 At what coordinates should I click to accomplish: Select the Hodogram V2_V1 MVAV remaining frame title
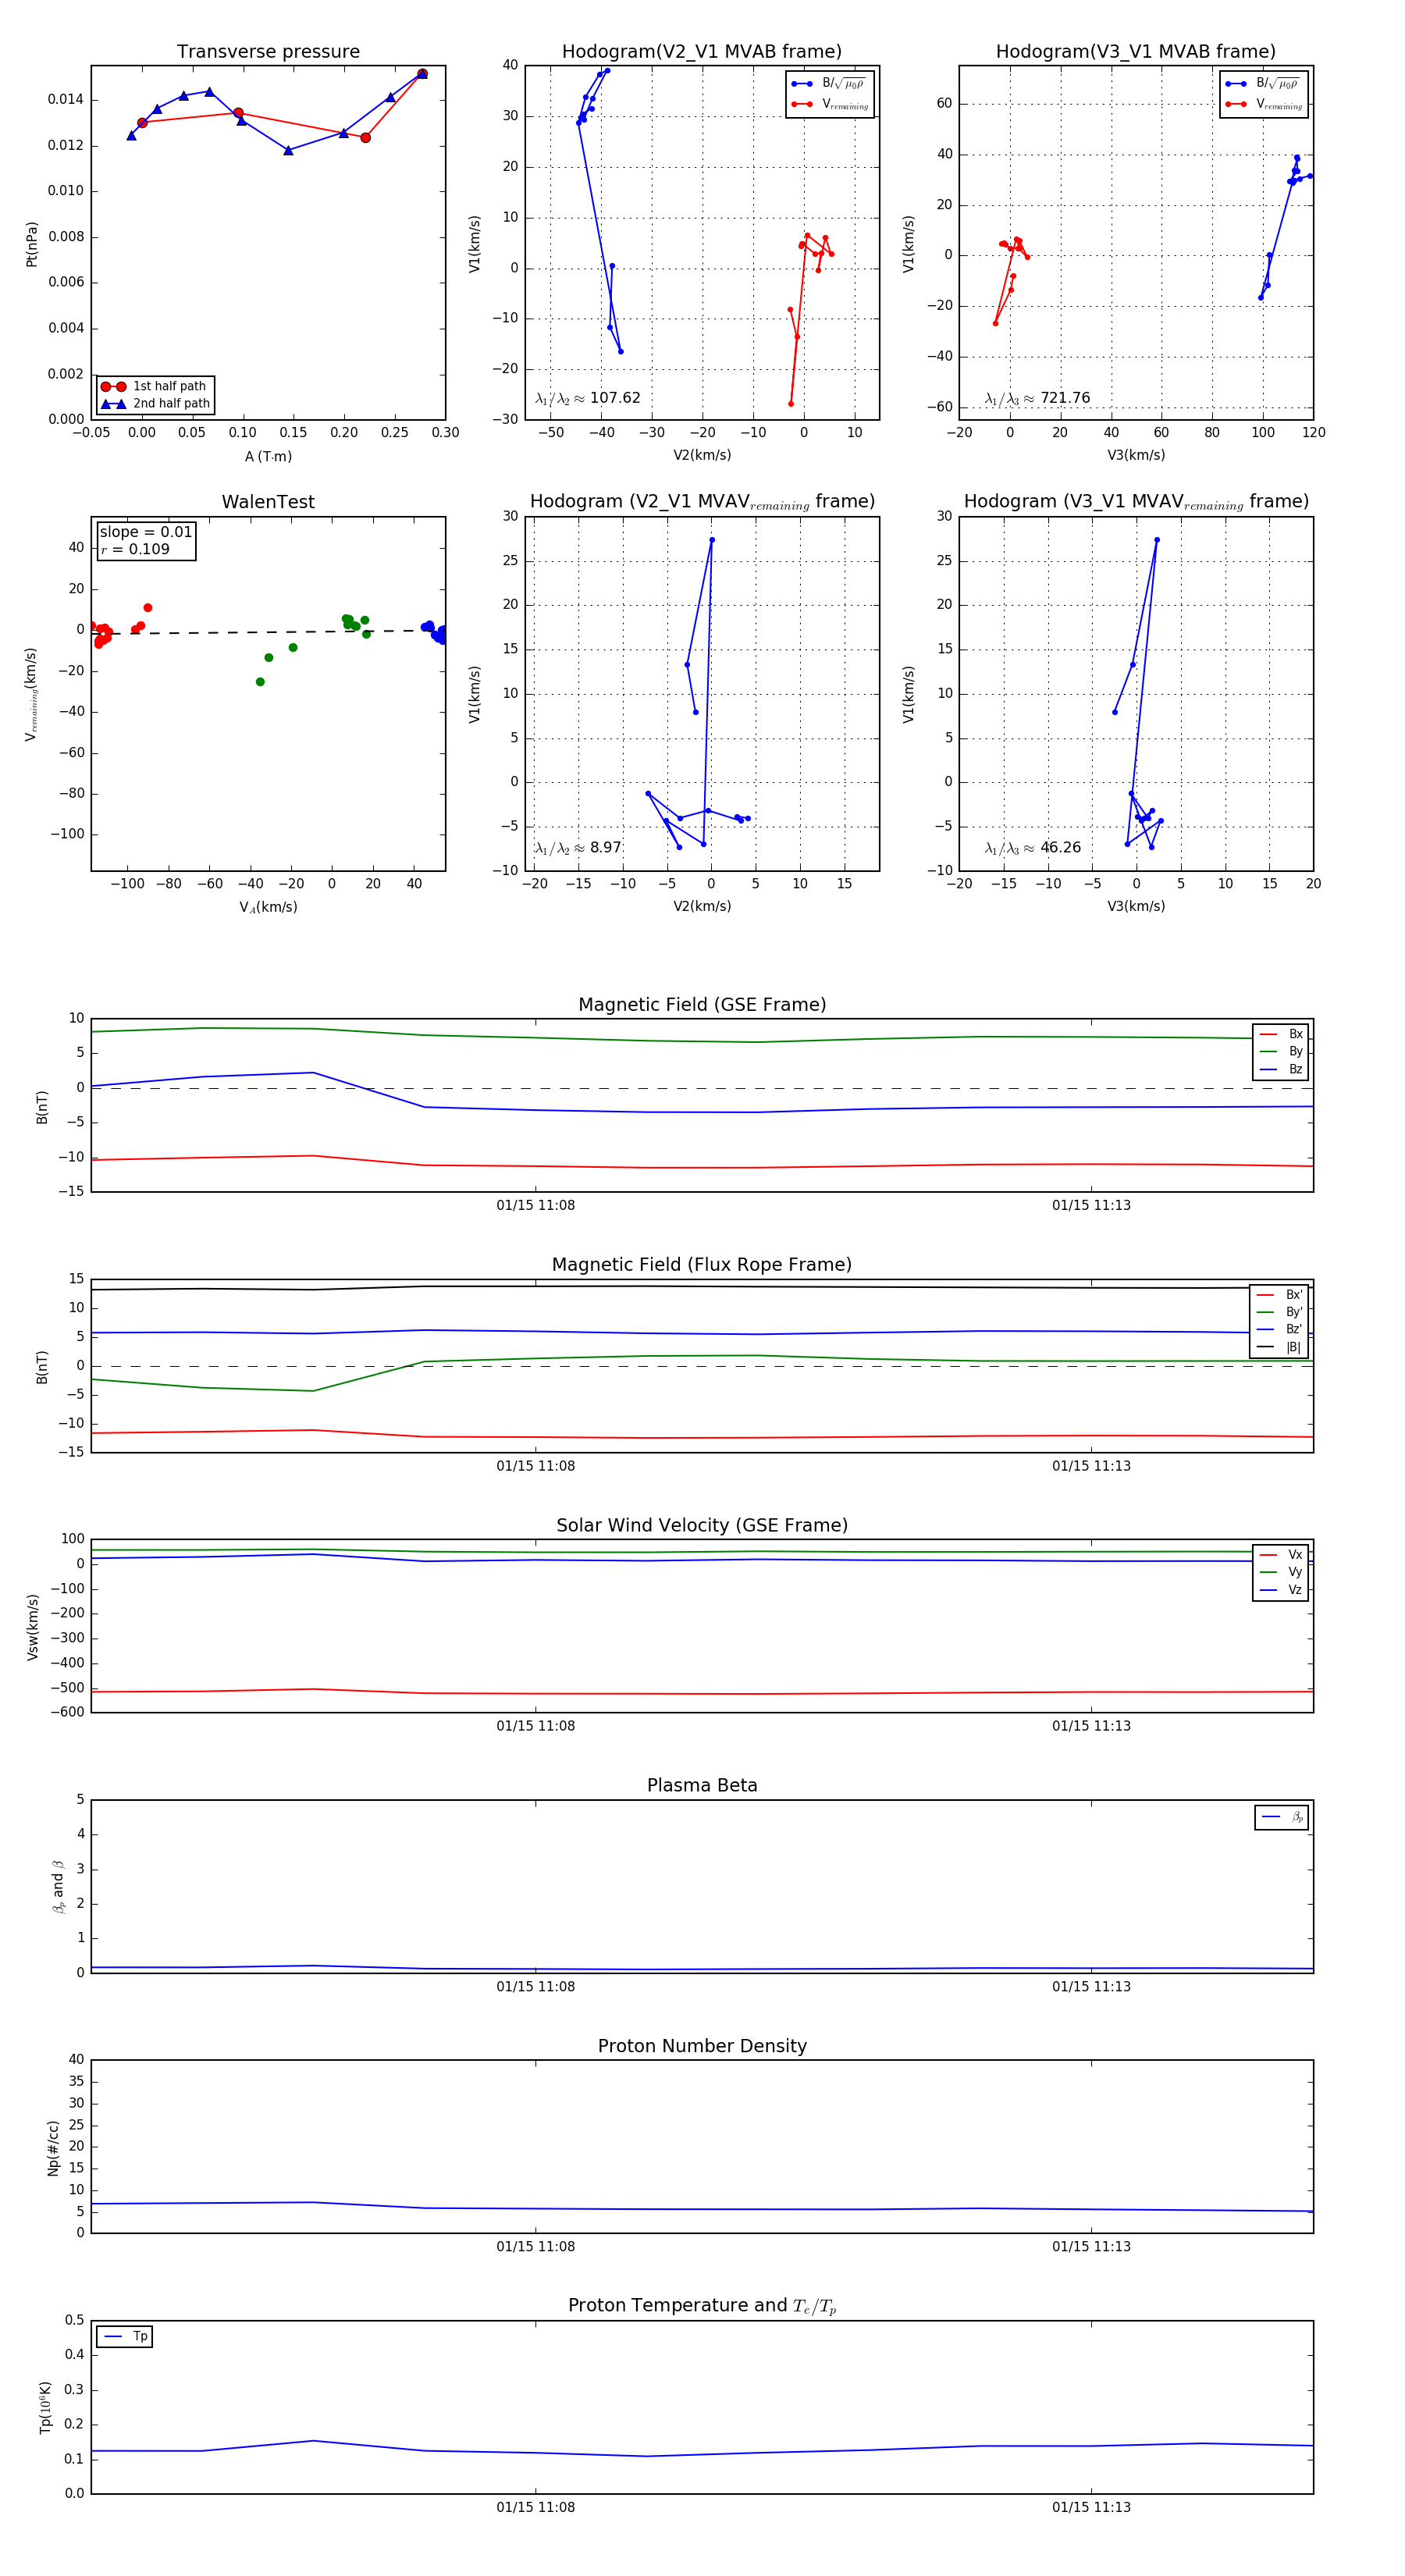pyautogui.click(x=702, y=502)
